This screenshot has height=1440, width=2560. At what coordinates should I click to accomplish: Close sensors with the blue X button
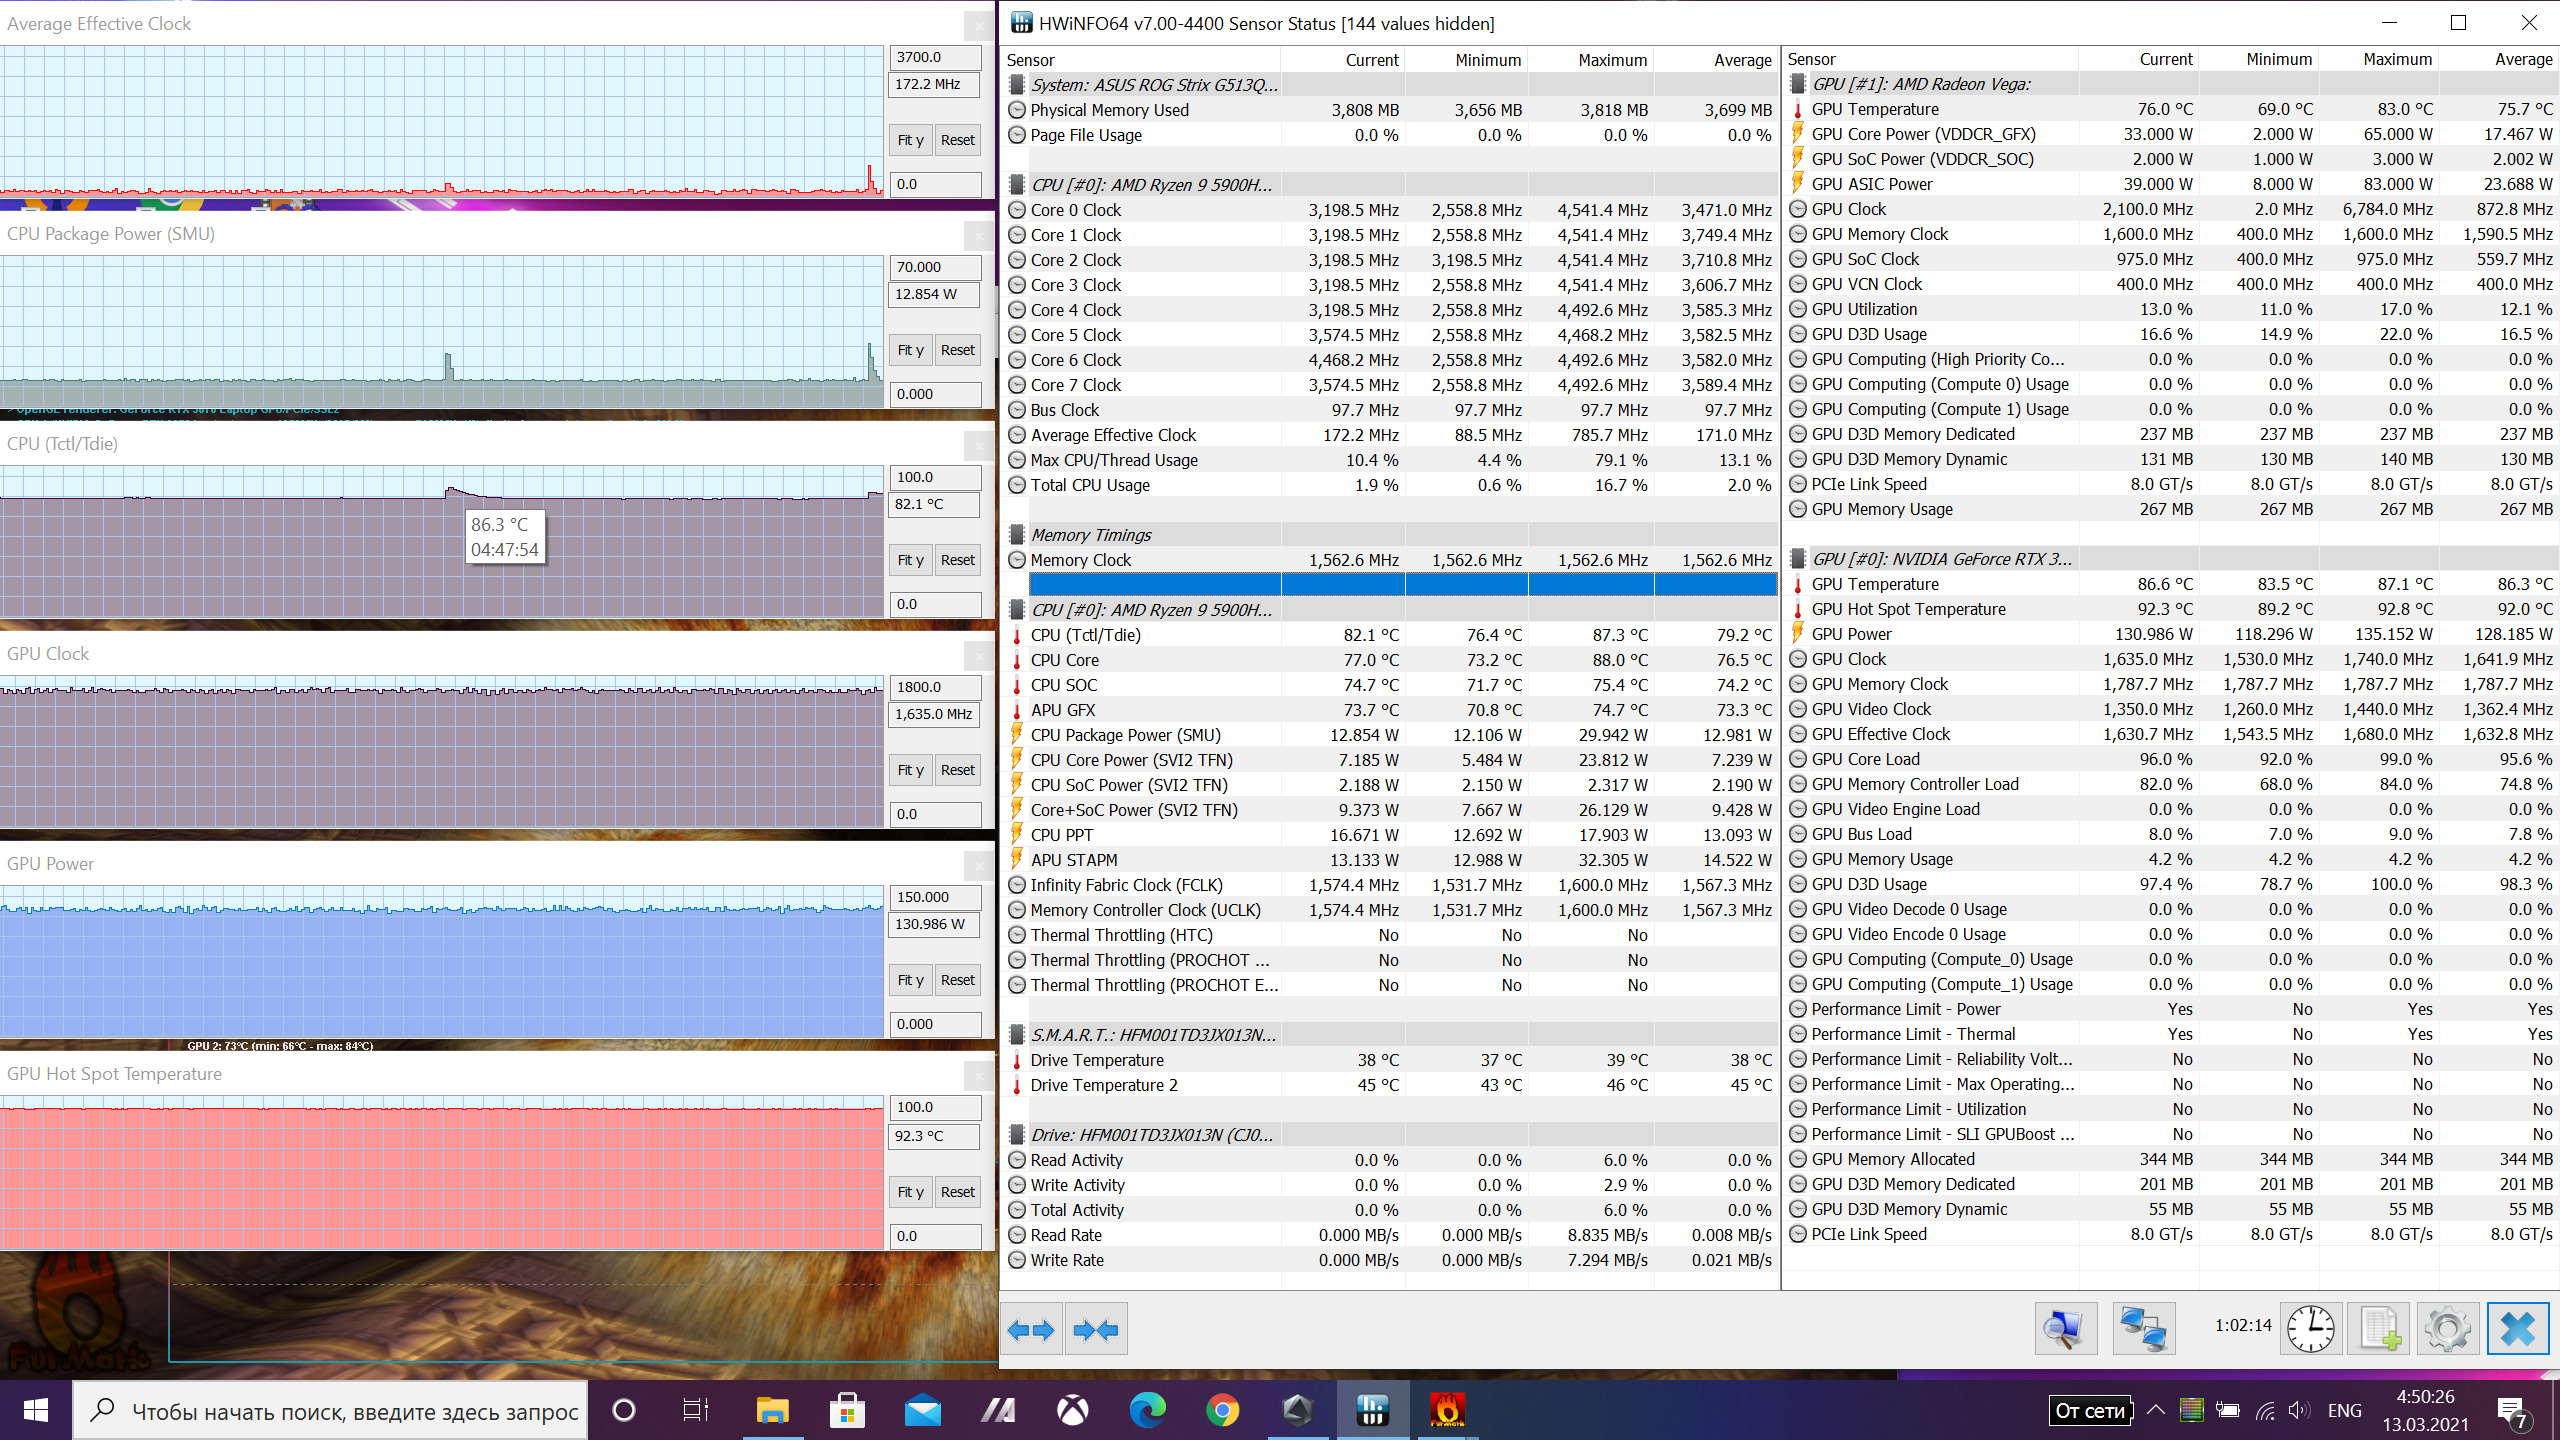2517,1329
